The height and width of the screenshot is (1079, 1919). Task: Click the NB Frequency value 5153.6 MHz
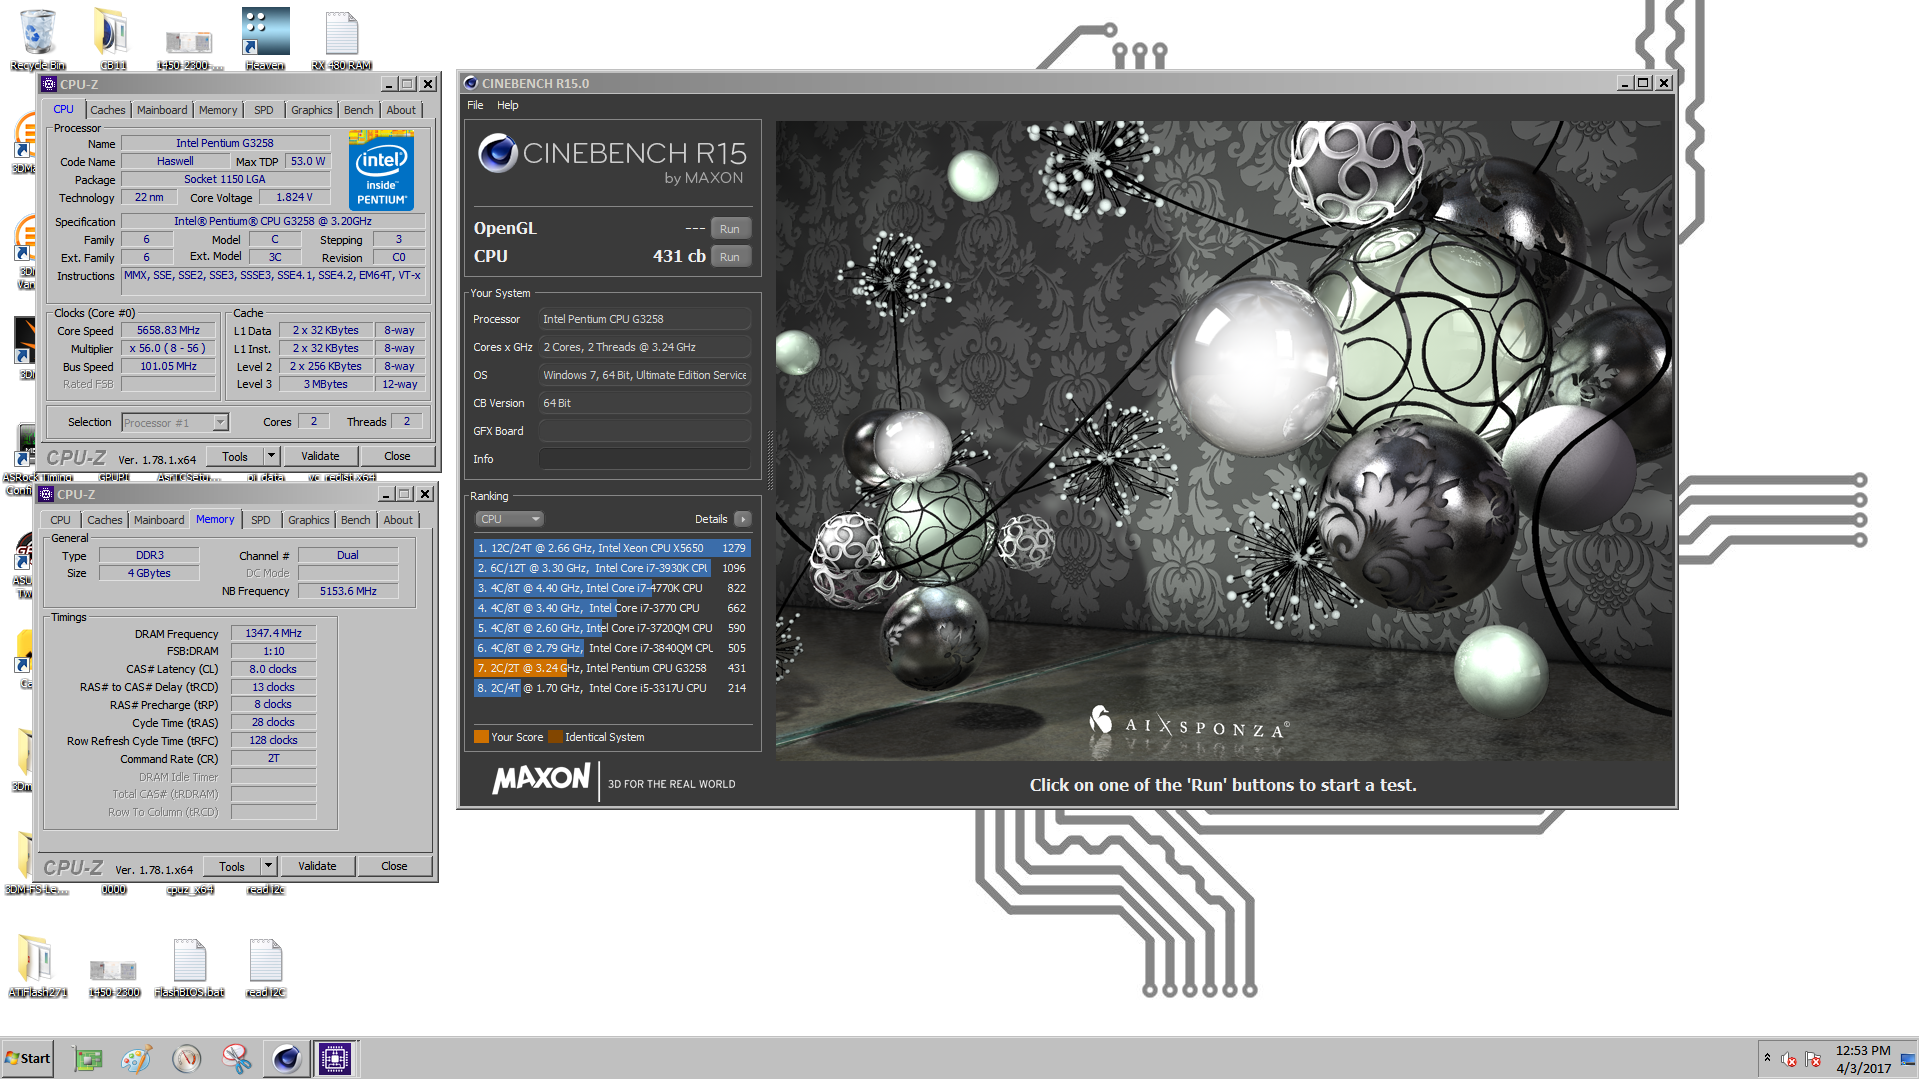pos(348,591)
